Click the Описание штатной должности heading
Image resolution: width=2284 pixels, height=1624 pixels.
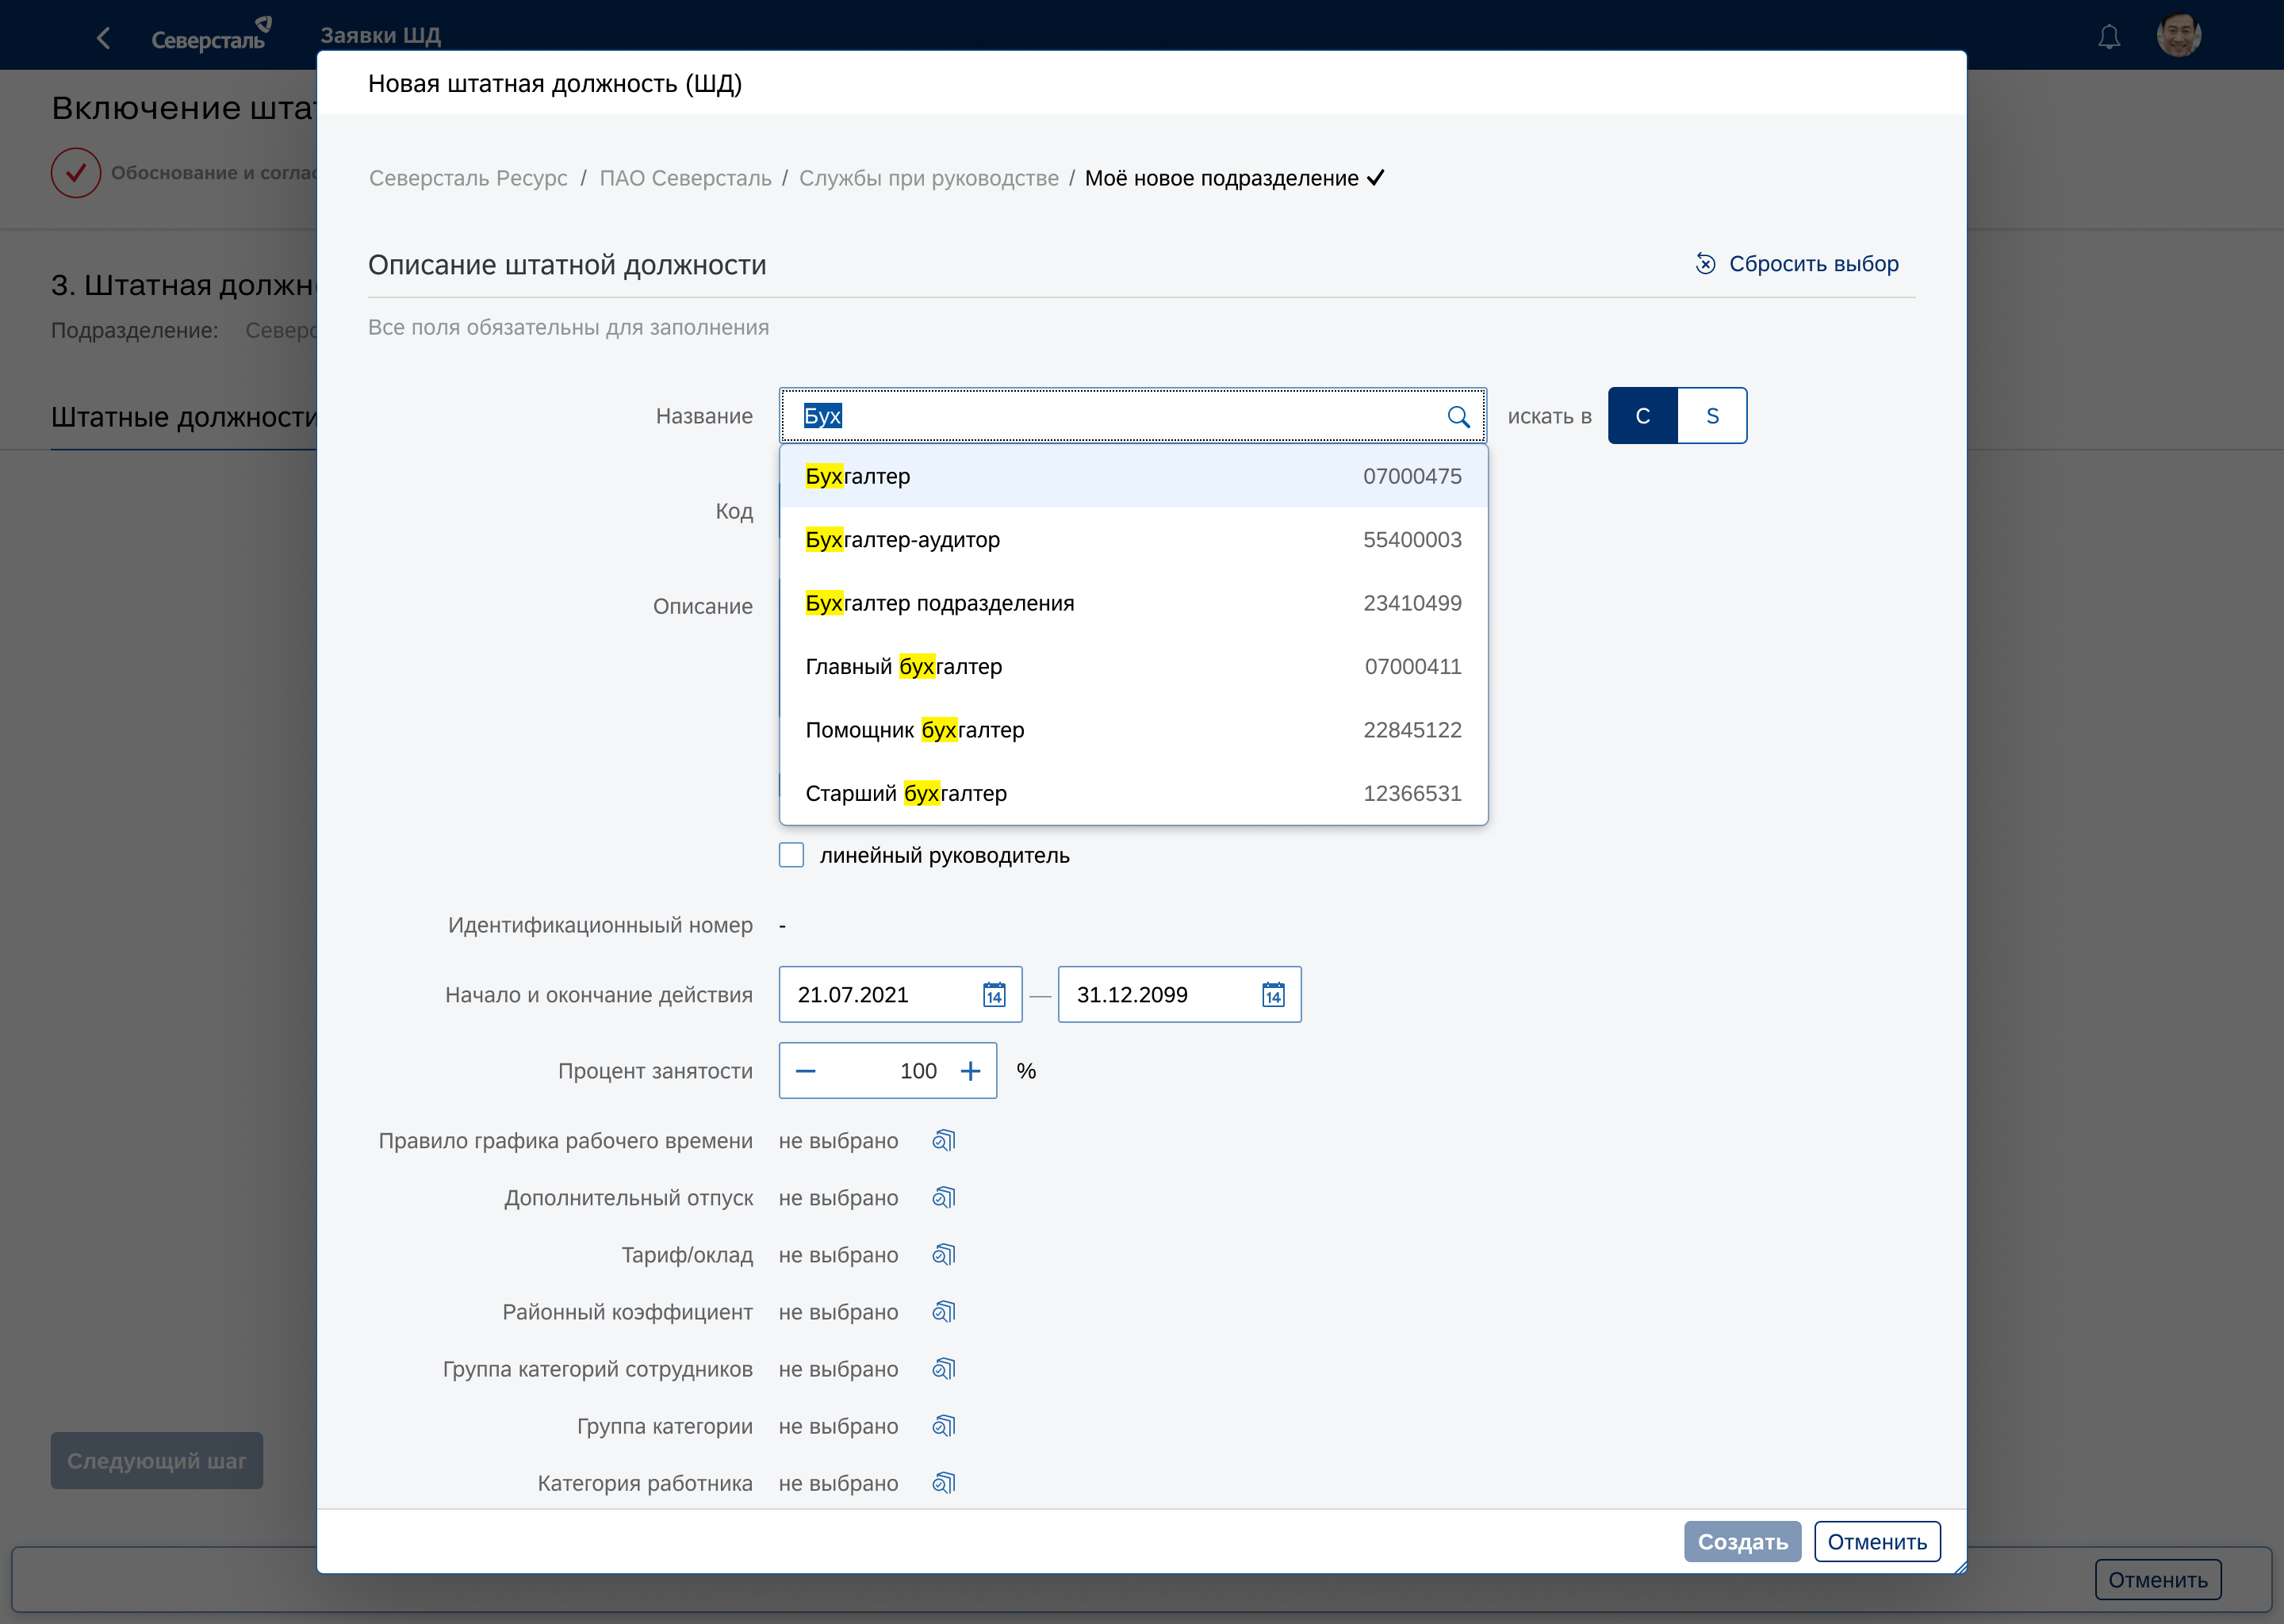click(x=567, y=265)
